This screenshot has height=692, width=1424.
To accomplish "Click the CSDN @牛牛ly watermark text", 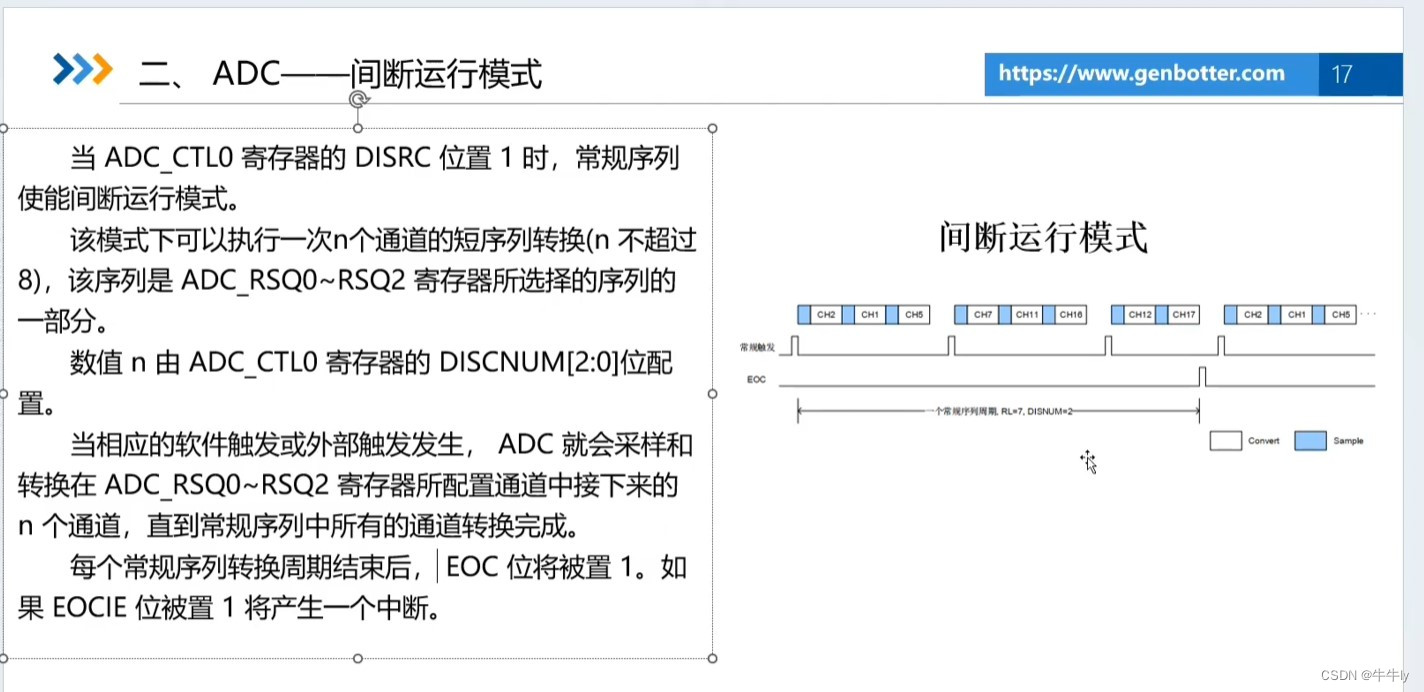I will tap(1364, 676).
